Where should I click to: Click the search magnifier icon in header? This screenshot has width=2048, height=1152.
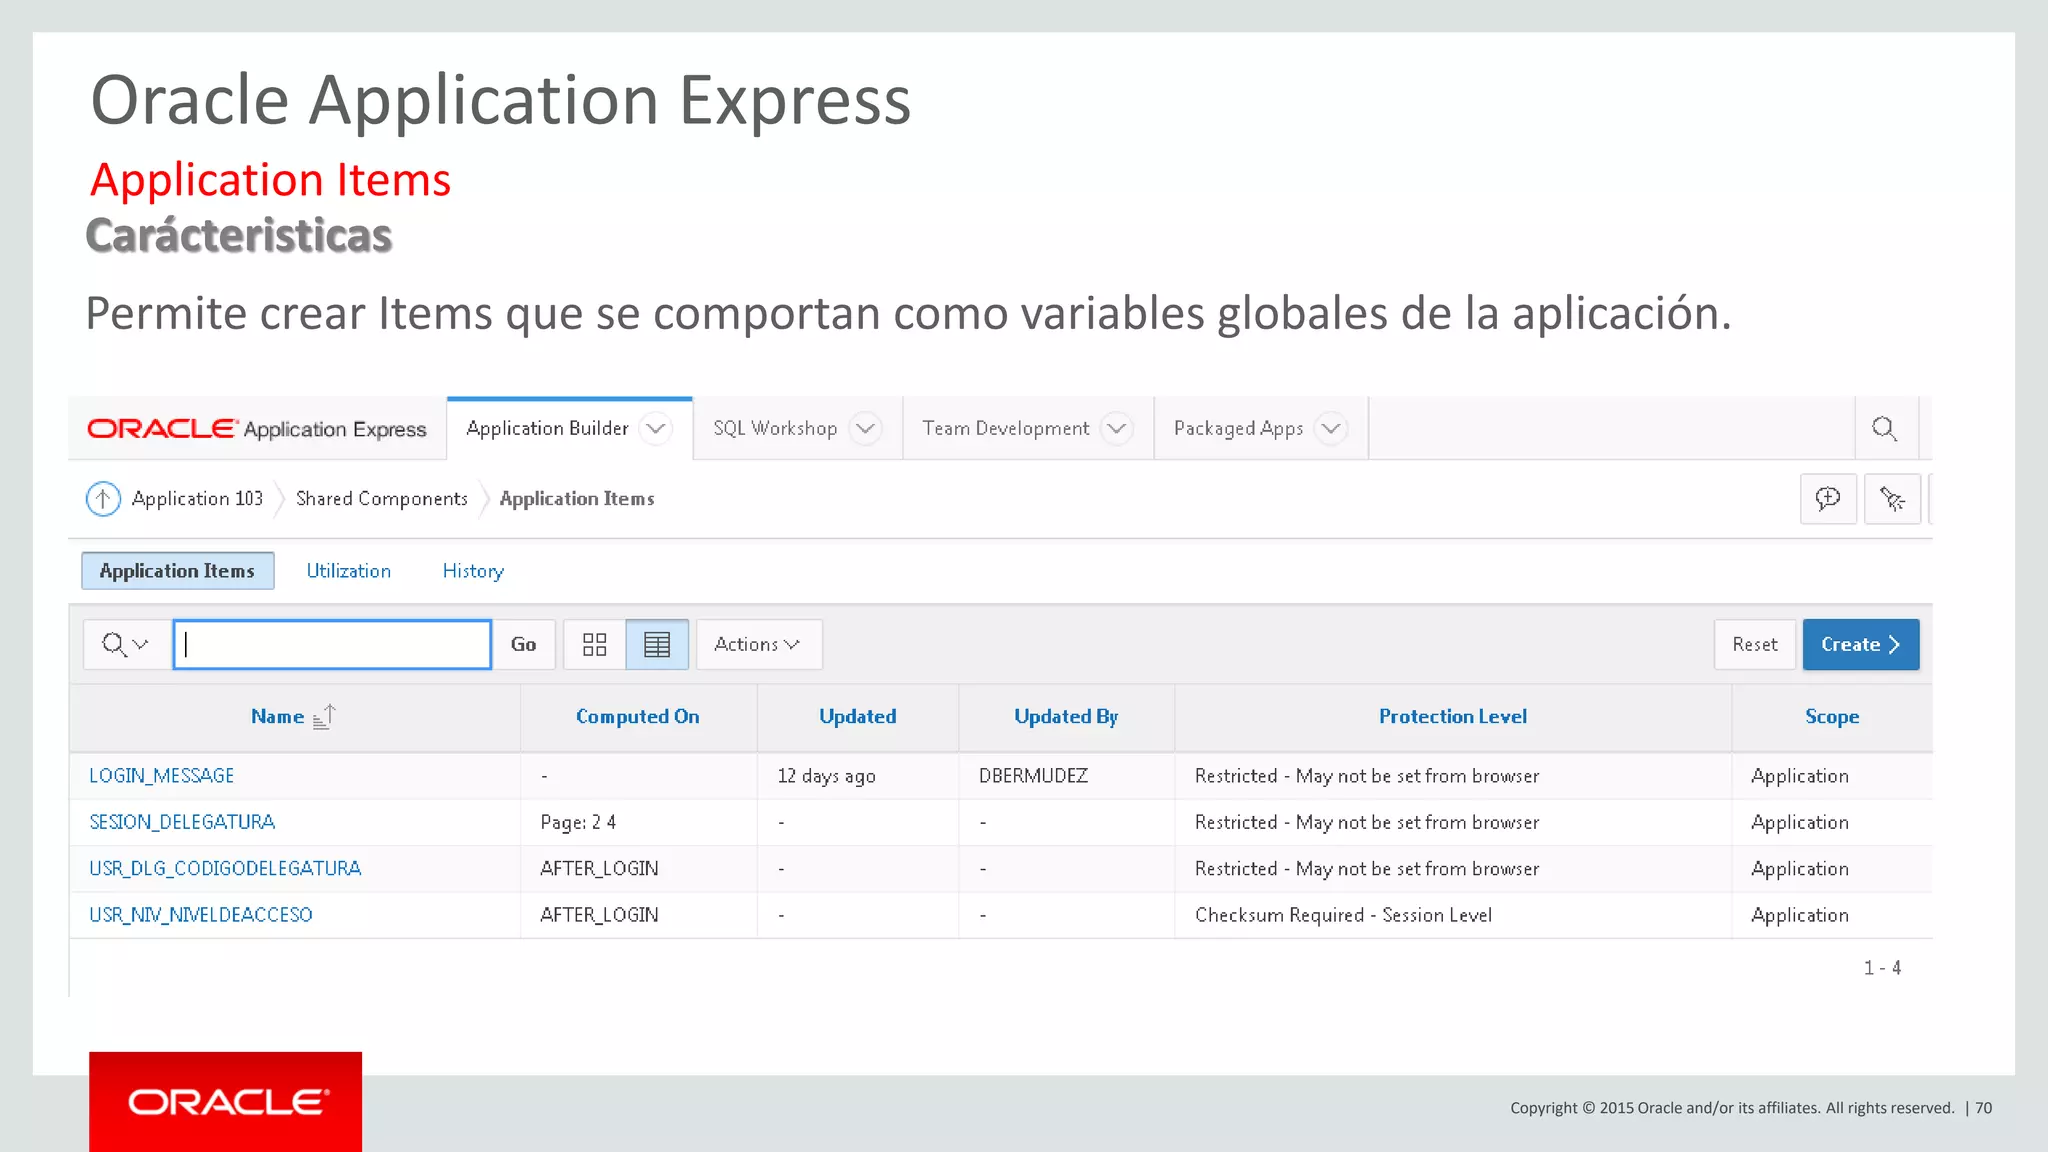click(1884, 429)
